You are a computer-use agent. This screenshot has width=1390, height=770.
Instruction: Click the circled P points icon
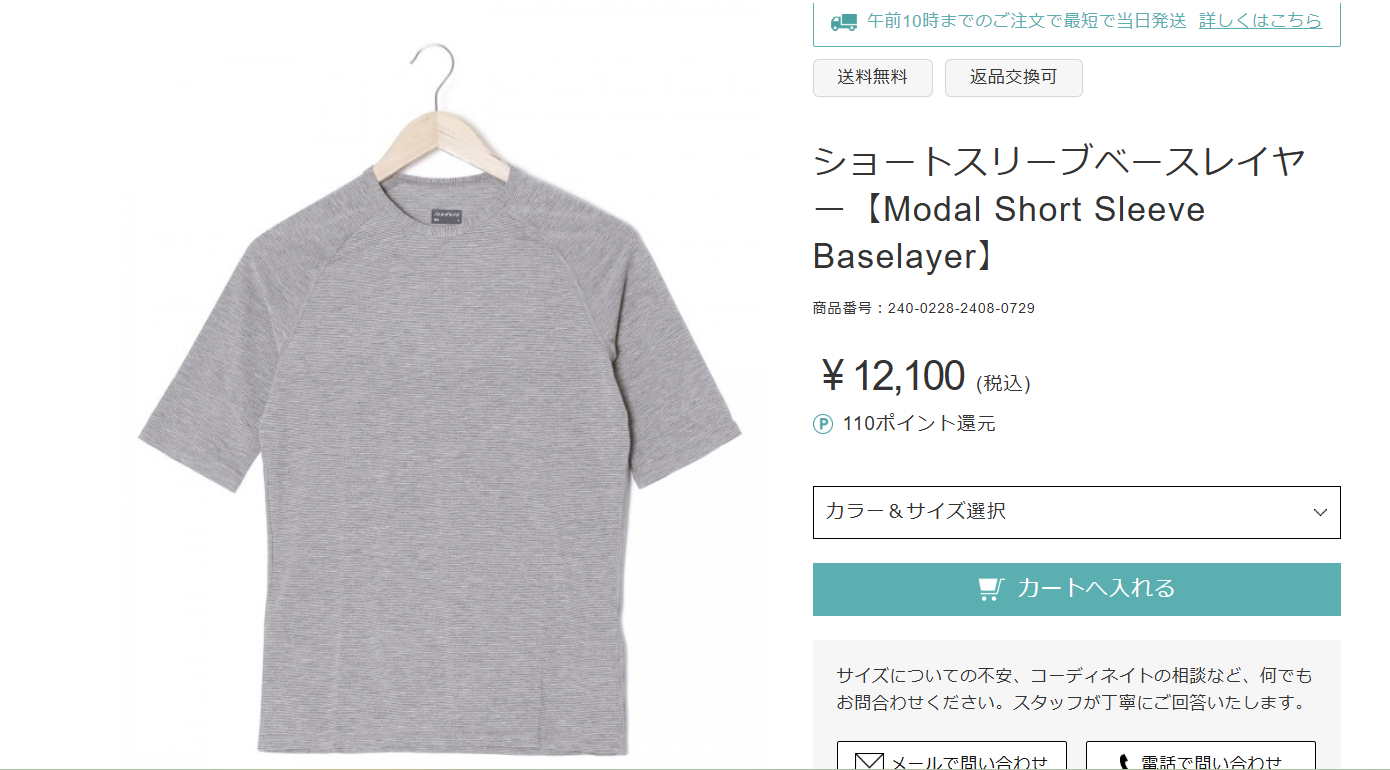tap(823, 424)
